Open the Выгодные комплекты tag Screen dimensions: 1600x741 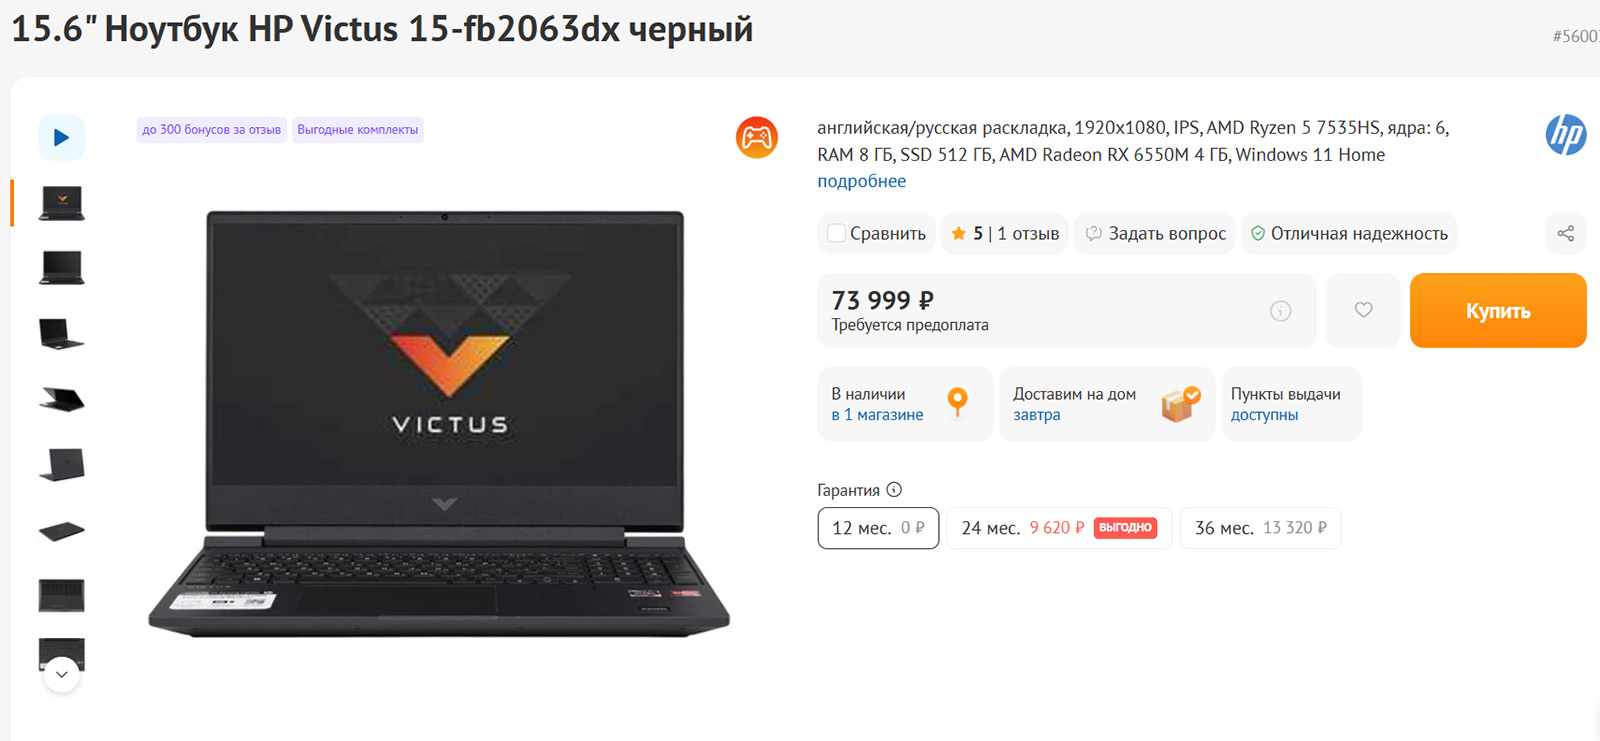357,130
